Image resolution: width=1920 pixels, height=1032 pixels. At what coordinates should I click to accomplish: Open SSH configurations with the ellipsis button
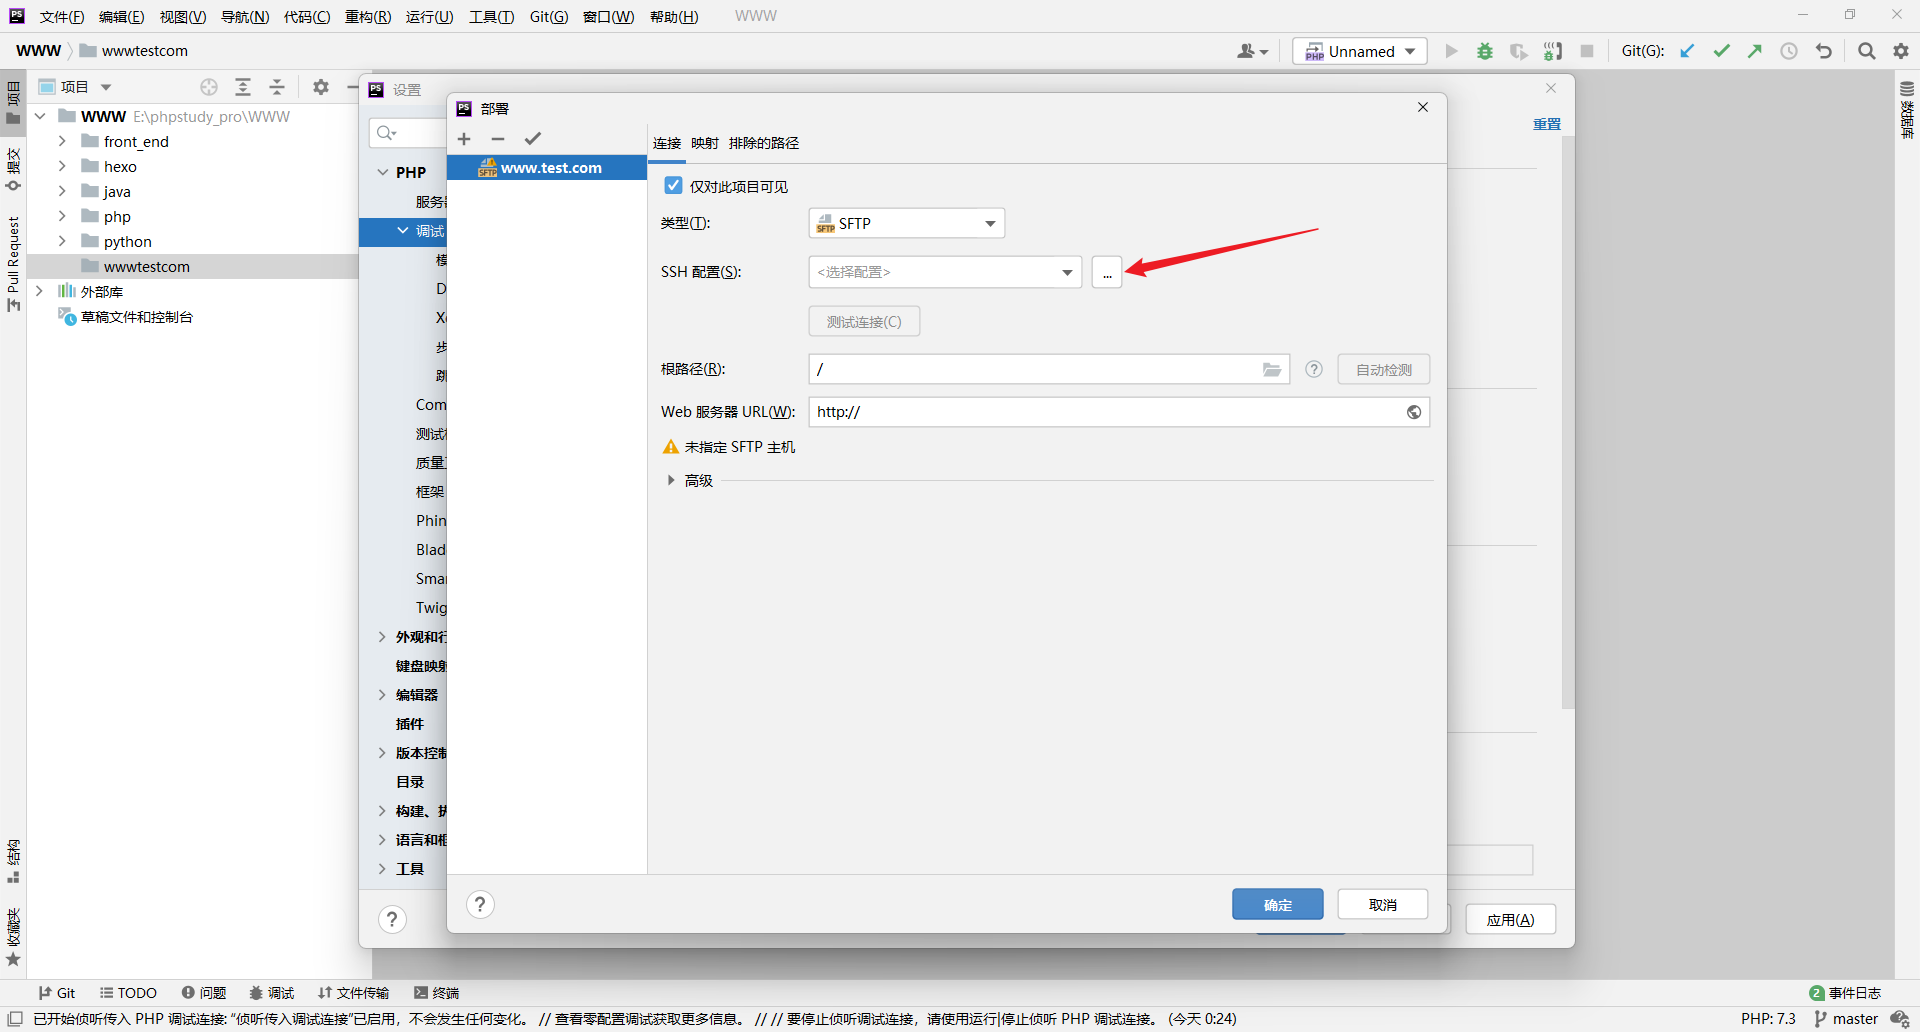[x=1107, y=272]
